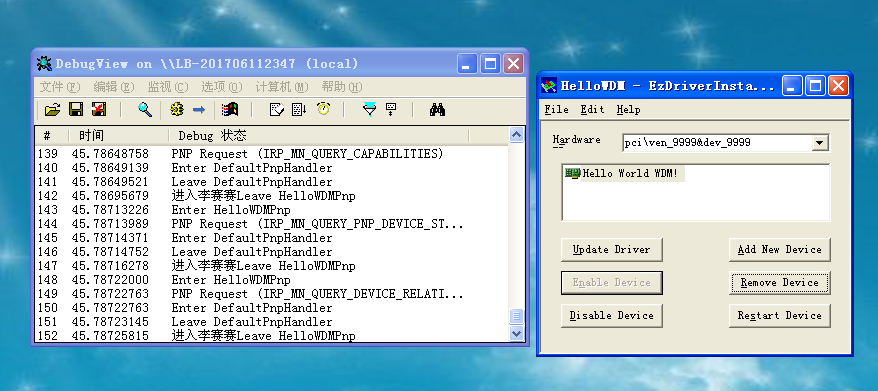
Task: Open Help menu in EzDriverInstaller
Action: 628,110
